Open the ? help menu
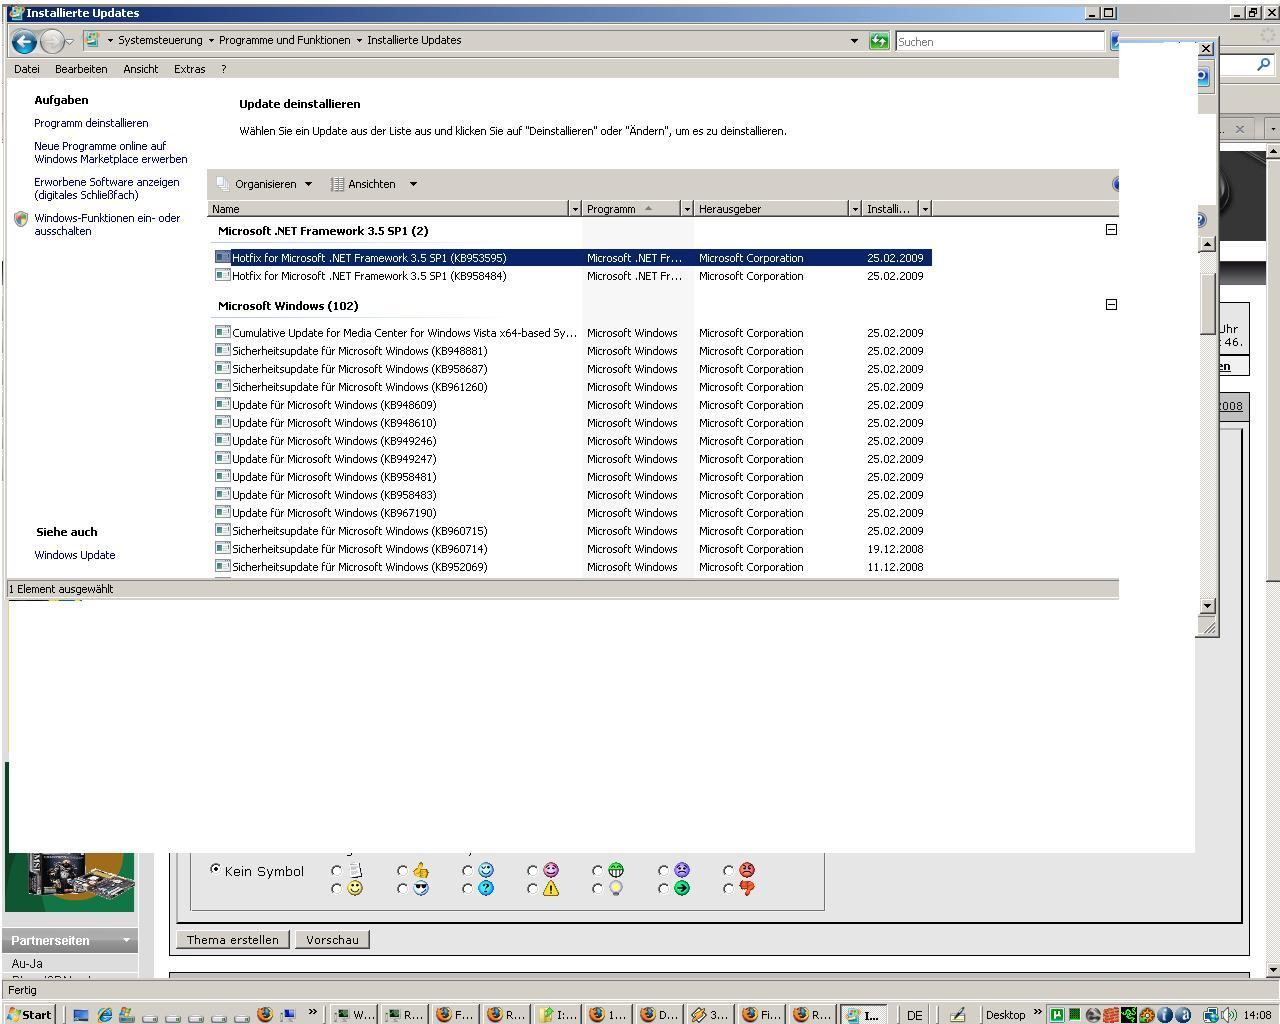Image resolution: width=1280 pixels, height=1024 pixels. tap(223, 69)
